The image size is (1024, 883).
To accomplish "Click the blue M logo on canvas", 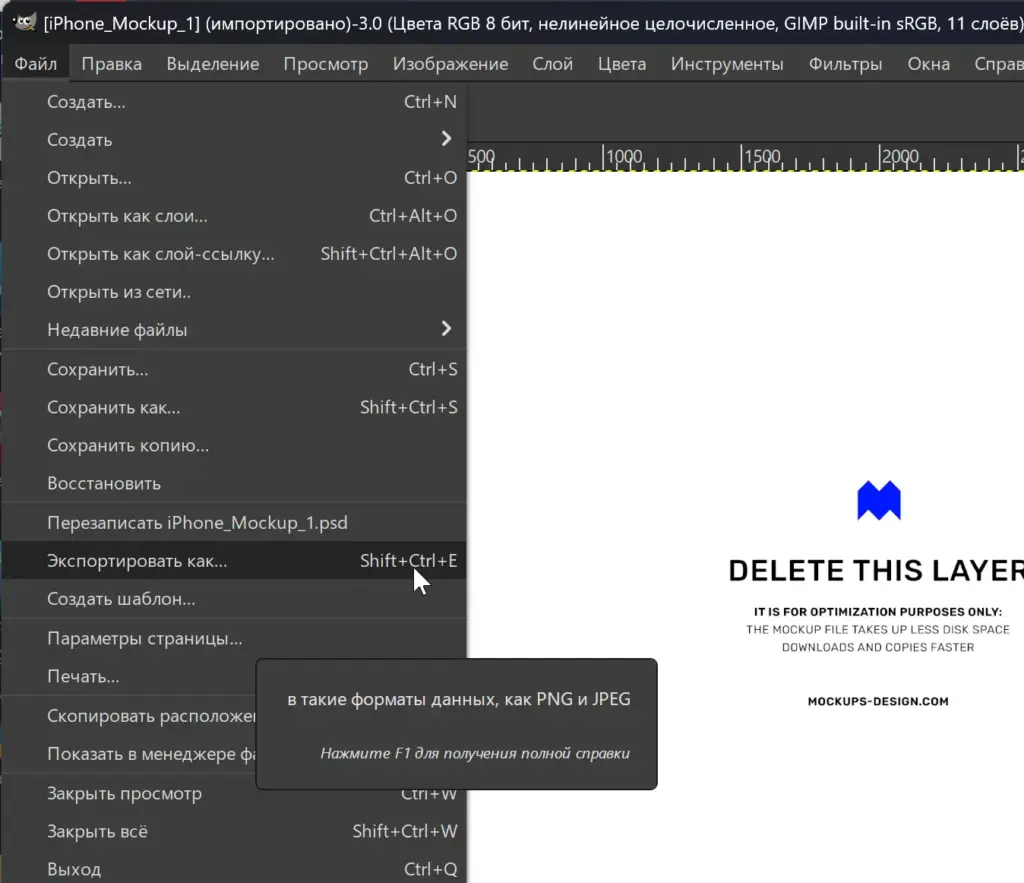I will point(879,500).
